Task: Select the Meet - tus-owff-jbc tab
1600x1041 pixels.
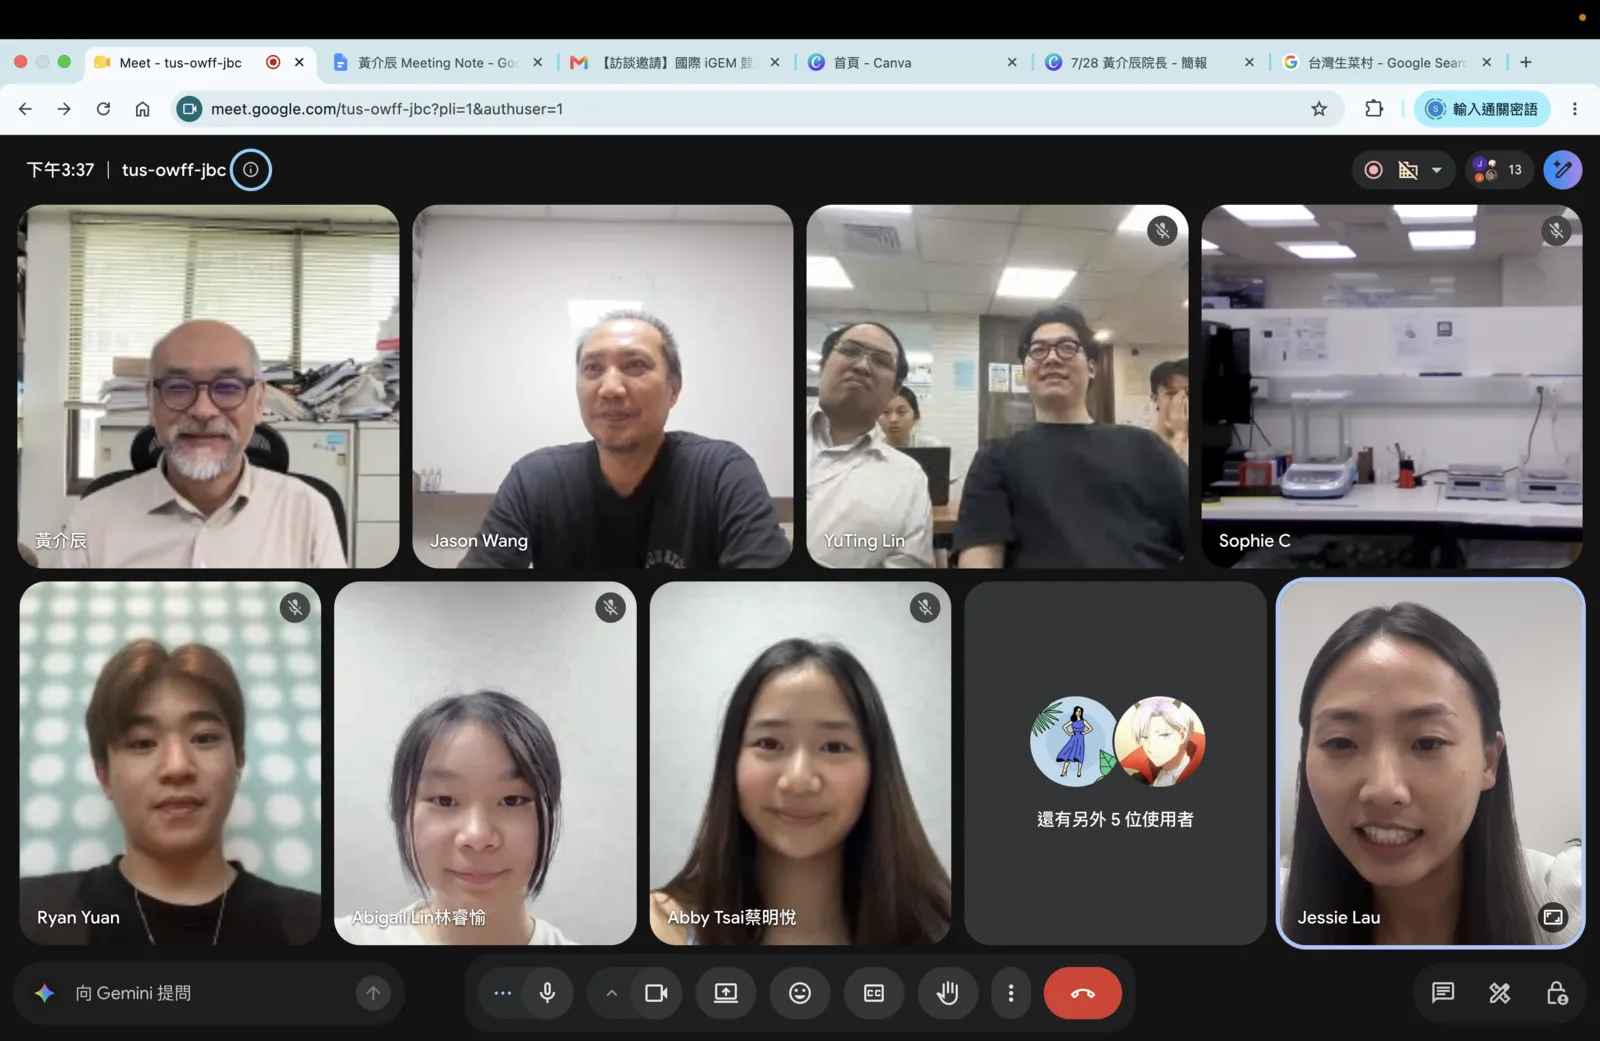Action: 200,62
